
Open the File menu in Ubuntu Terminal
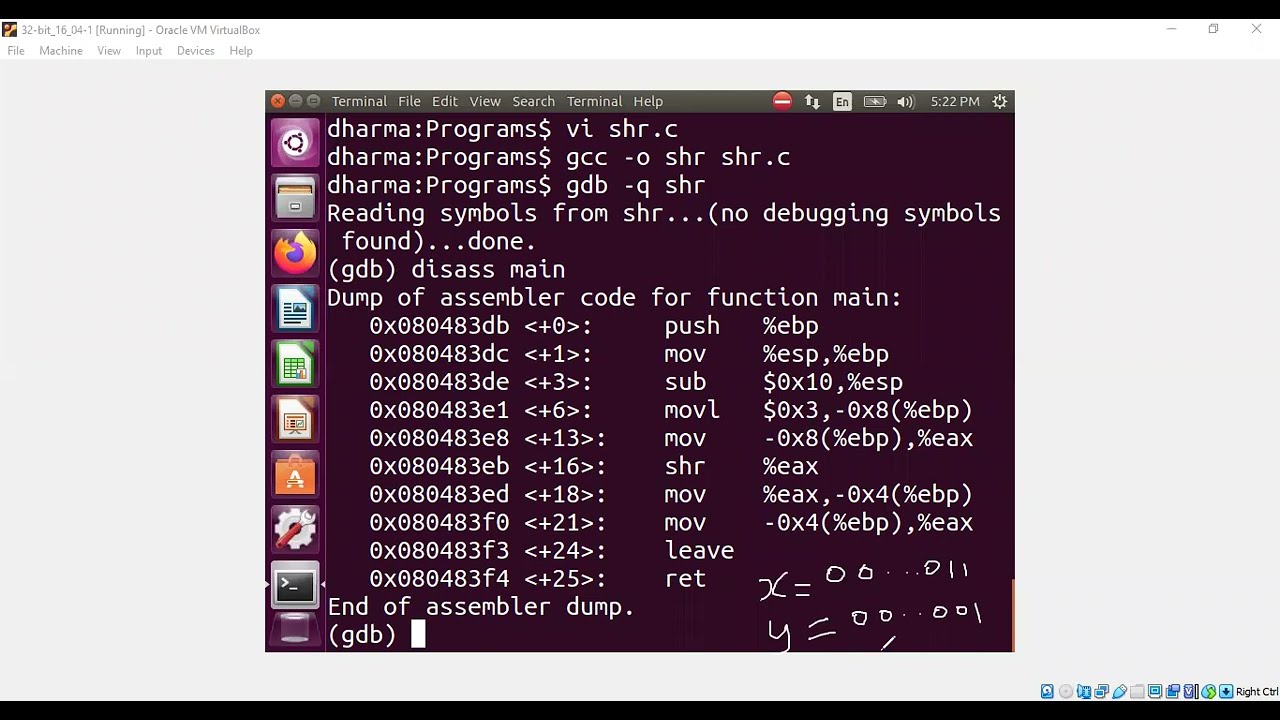(409, 101)
